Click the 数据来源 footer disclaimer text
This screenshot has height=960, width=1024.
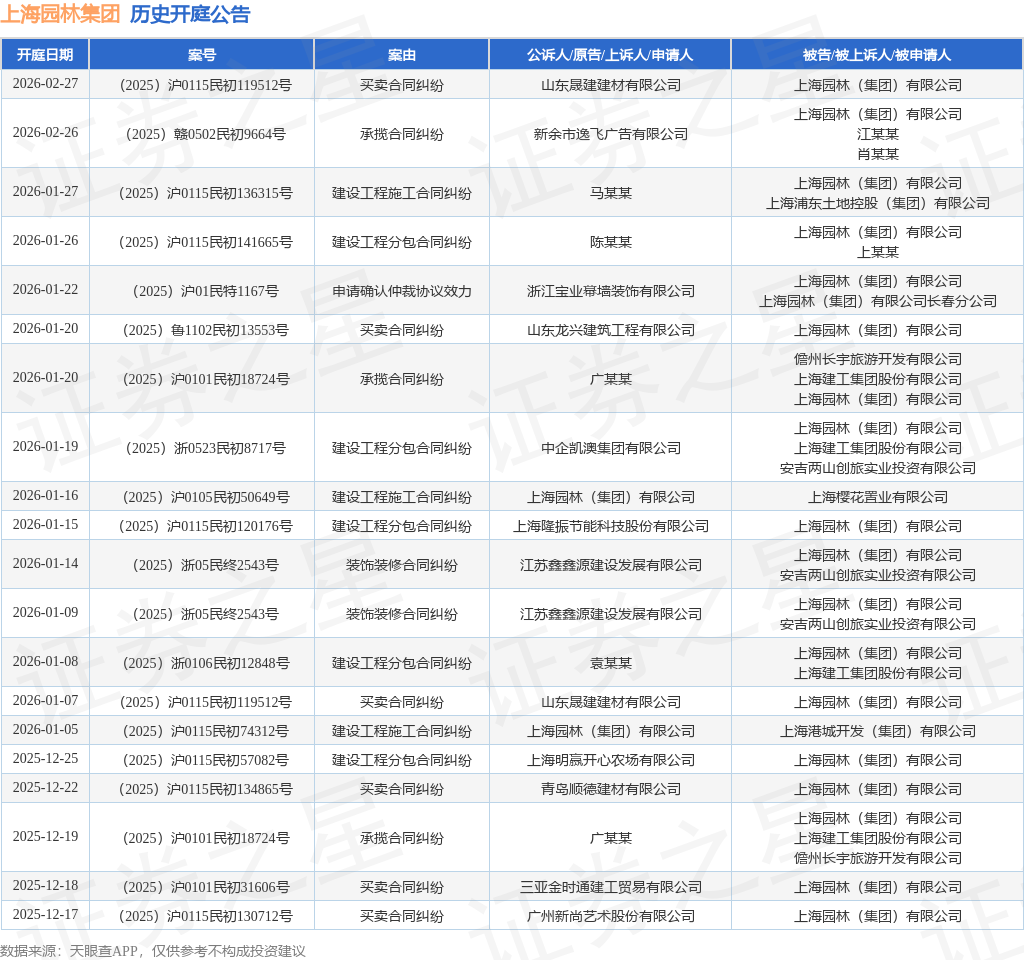point(153,951)
